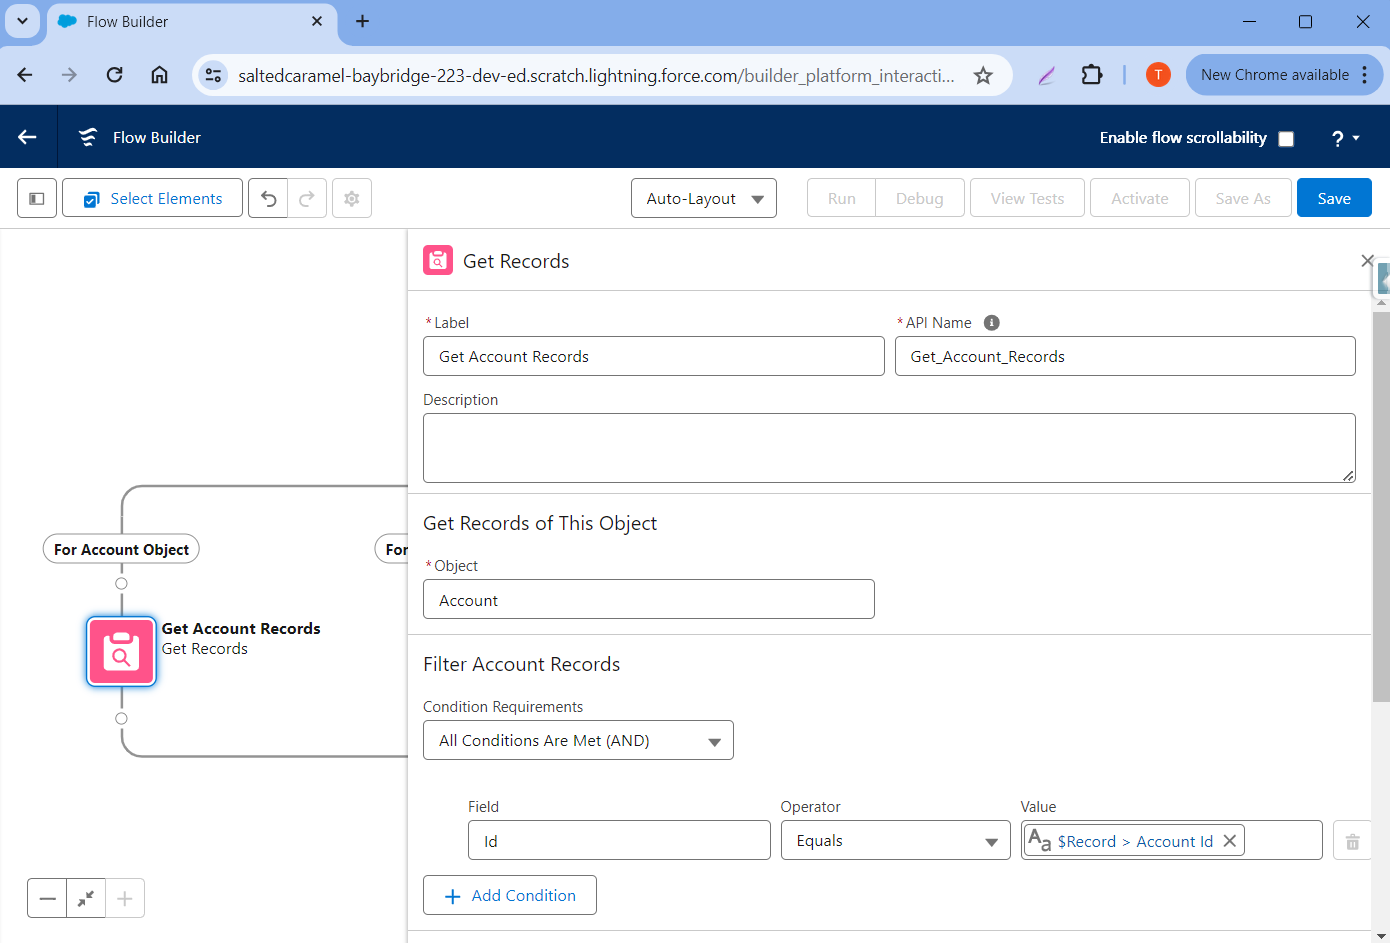The width and height of the screenshot is (1390, 943).
Task: Open flow settings gear icon
Action: click(352, 198)
